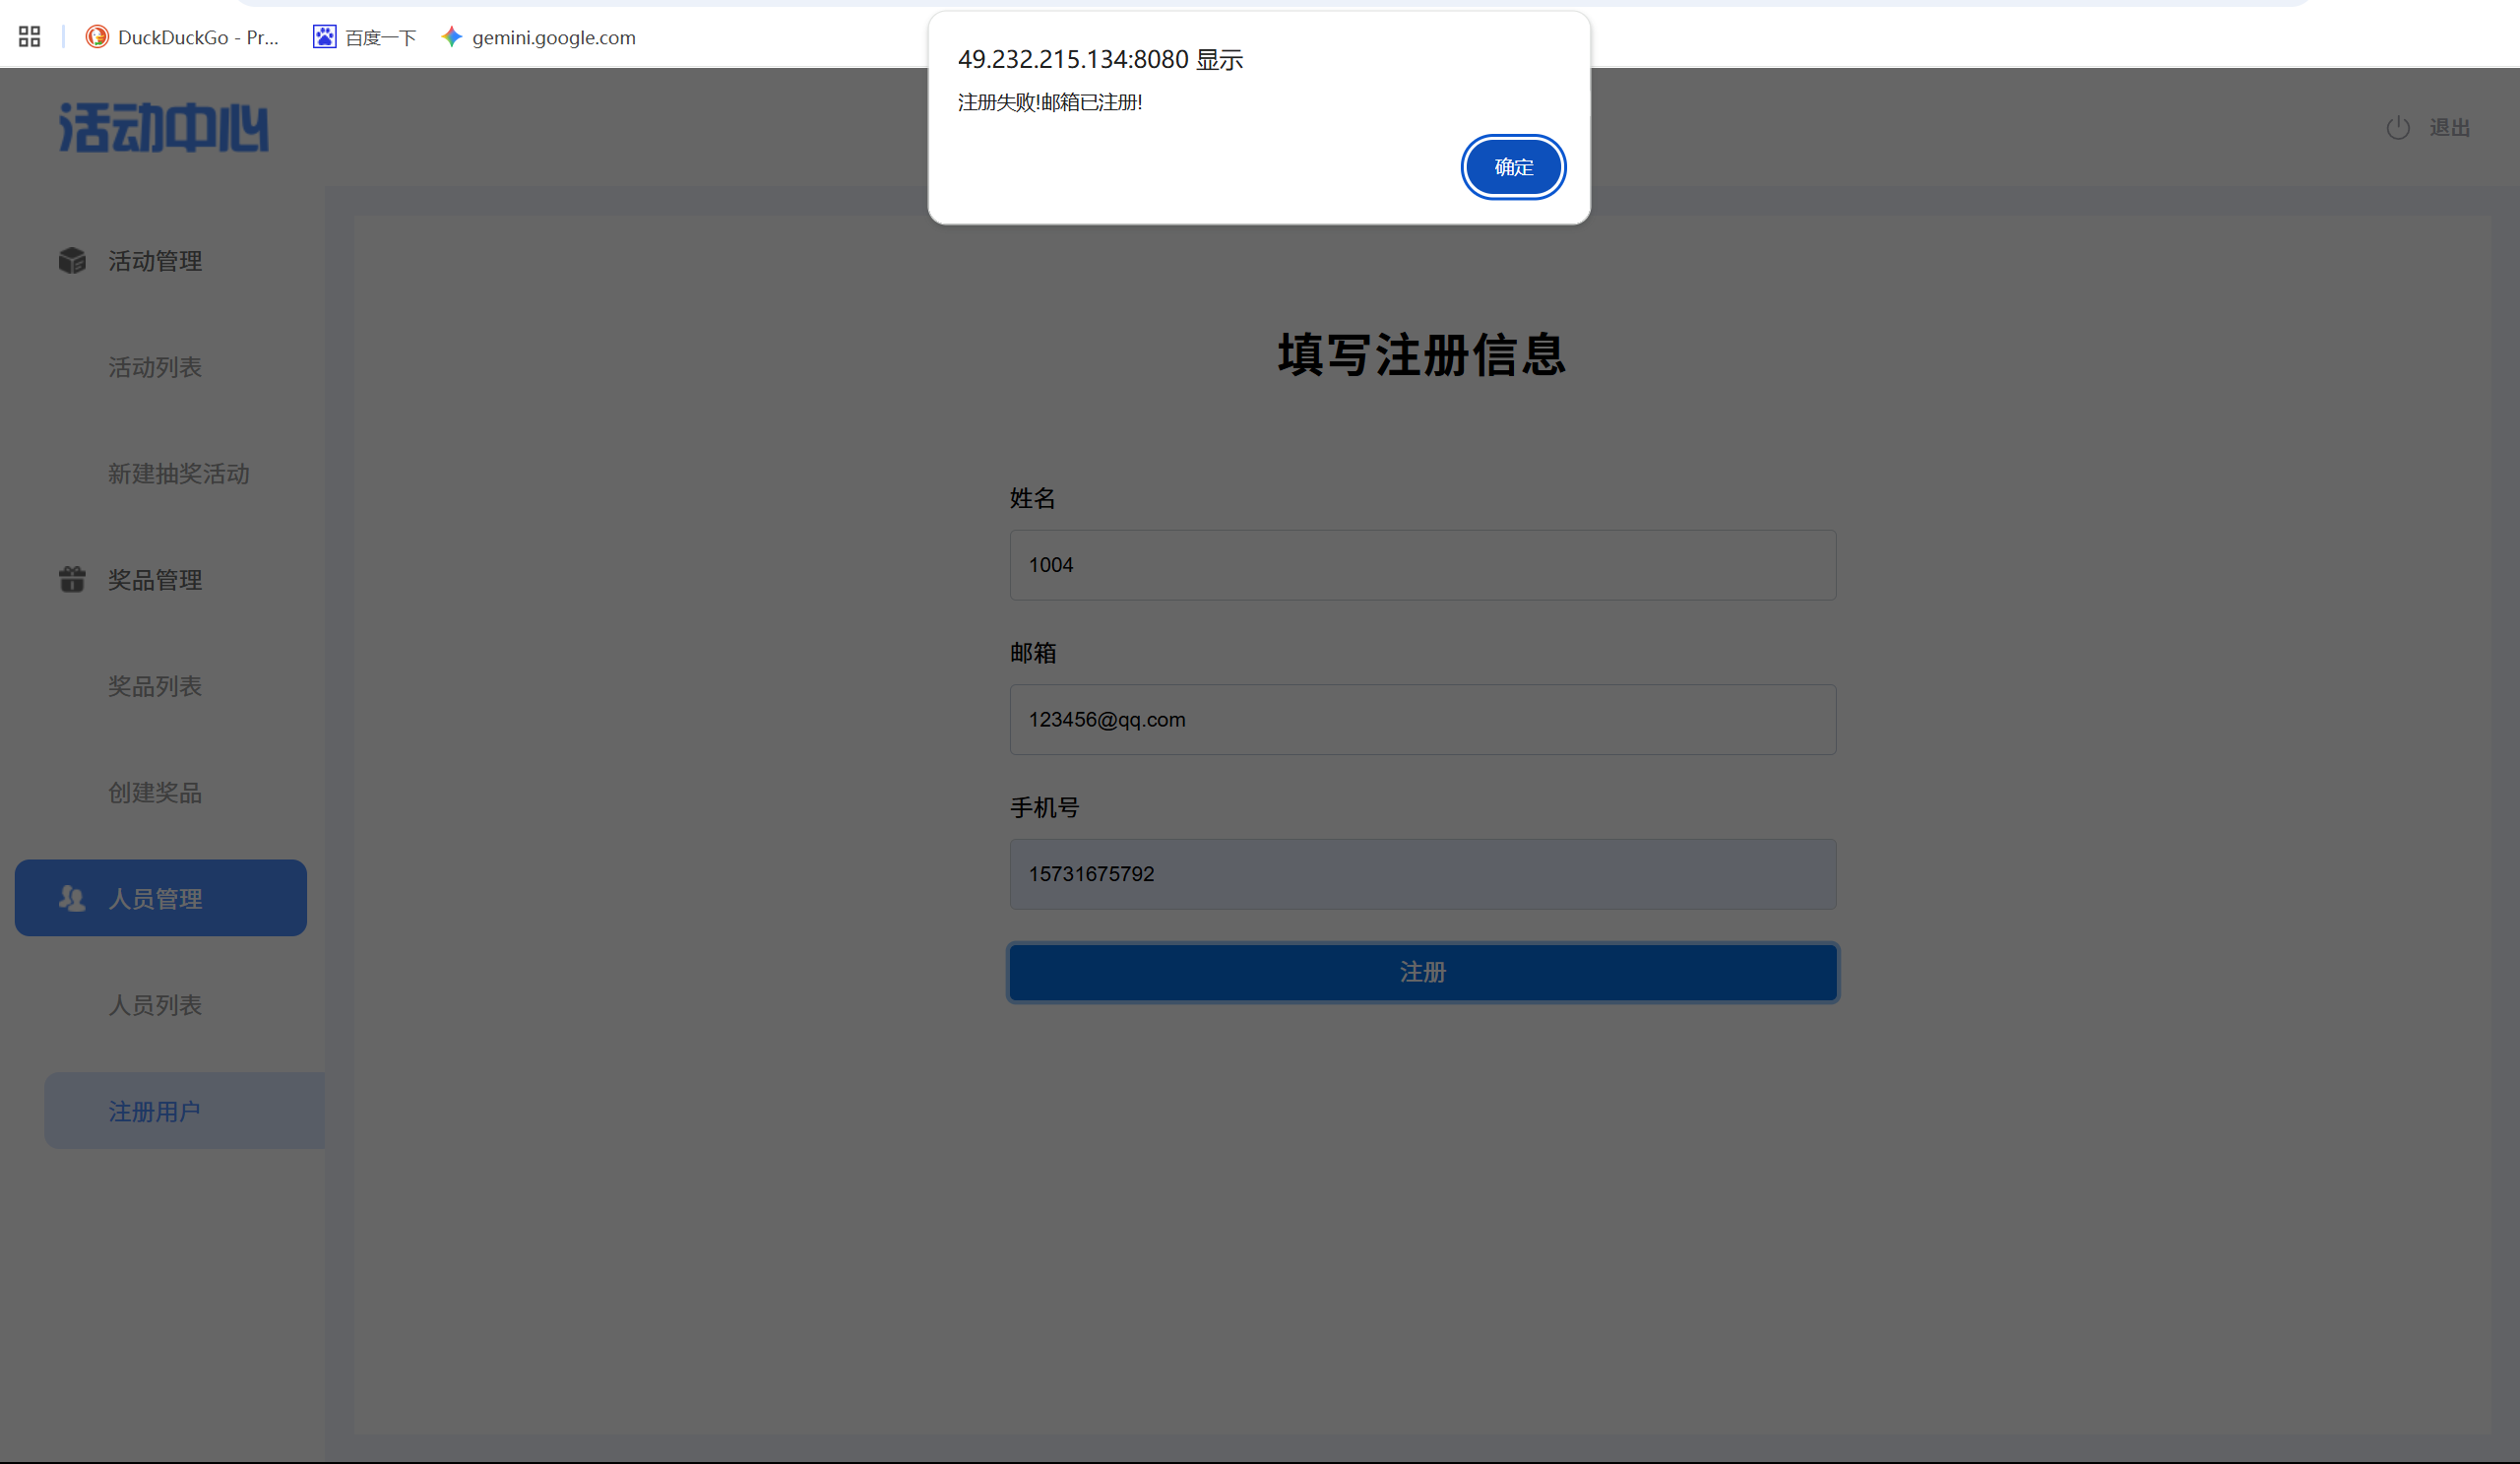Click the 奖品管理 gift icon
This screenshot has height=1464, width=2520.
pos(72,579)
